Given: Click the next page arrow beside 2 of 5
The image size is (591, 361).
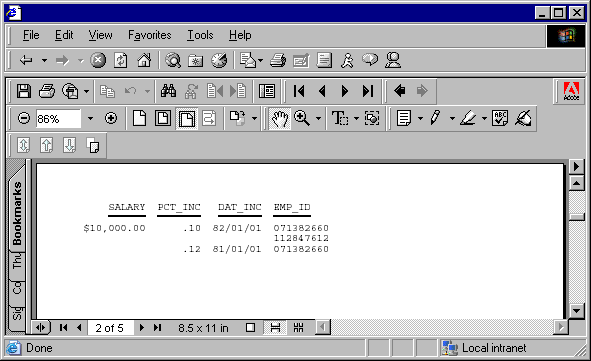Looking at the screenshot, I should click(x=142, y=328).
